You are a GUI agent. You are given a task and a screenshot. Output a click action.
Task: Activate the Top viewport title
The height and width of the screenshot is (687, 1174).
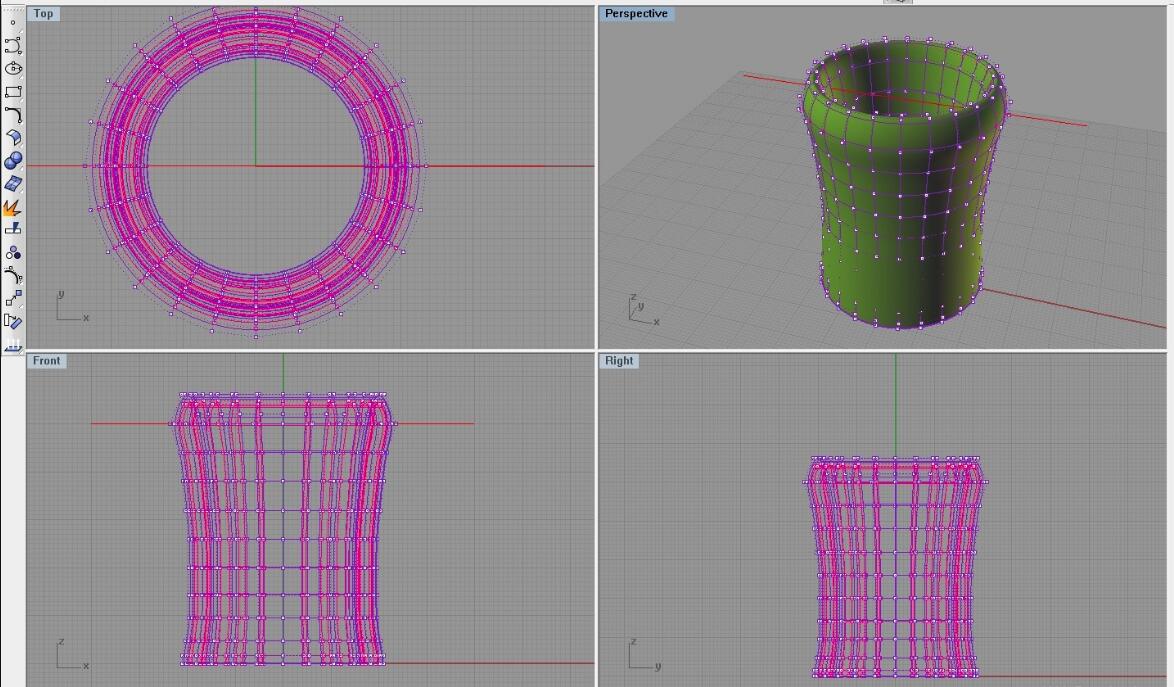(43, 14)
